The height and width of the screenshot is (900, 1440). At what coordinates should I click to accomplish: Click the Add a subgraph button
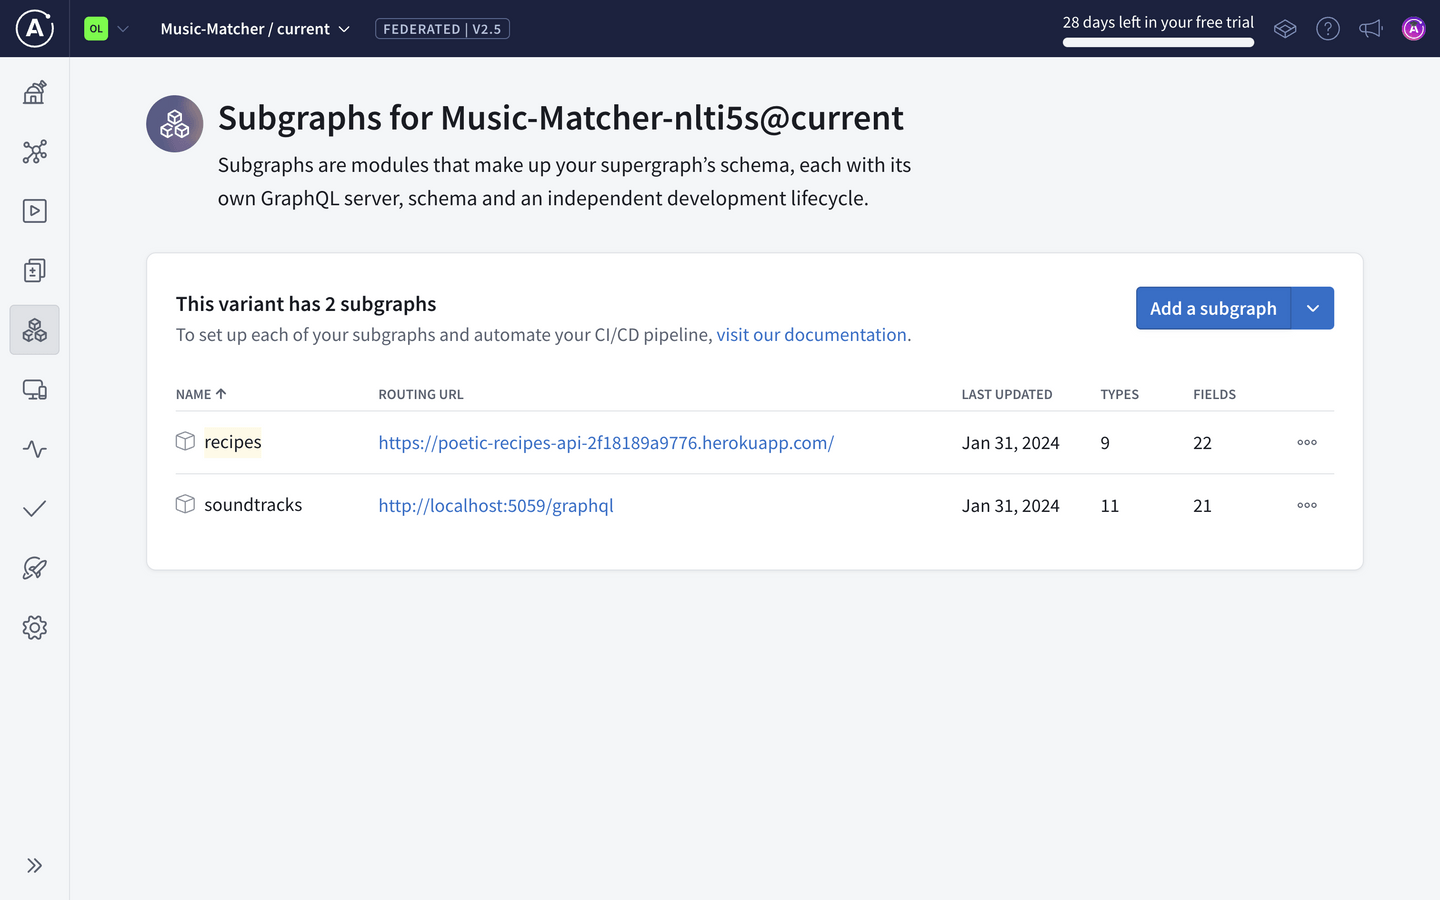coord(1213,308)
